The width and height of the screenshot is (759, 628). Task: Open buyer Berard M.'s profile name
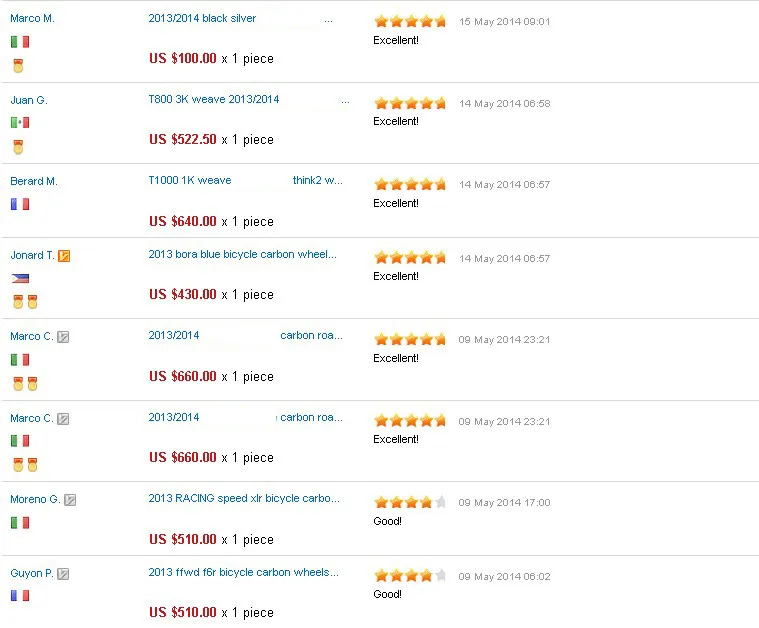click(x=34, y=181)
